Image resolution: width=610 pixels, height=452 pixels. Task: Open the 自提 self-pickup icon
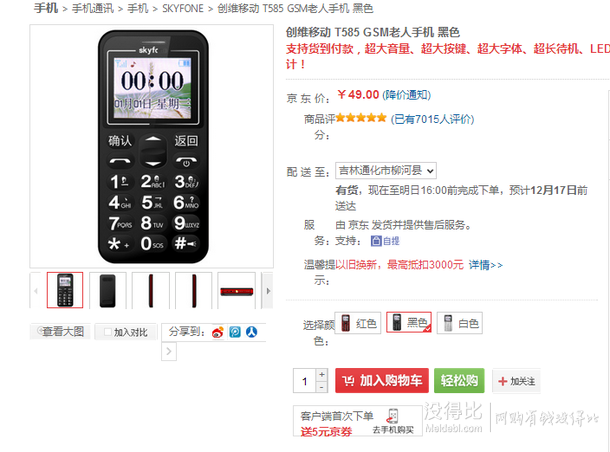click(376, 241)
